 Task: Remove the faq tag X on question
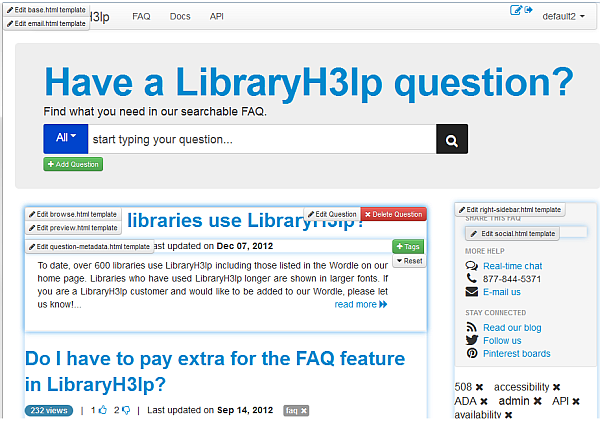[x=303, y=410]
